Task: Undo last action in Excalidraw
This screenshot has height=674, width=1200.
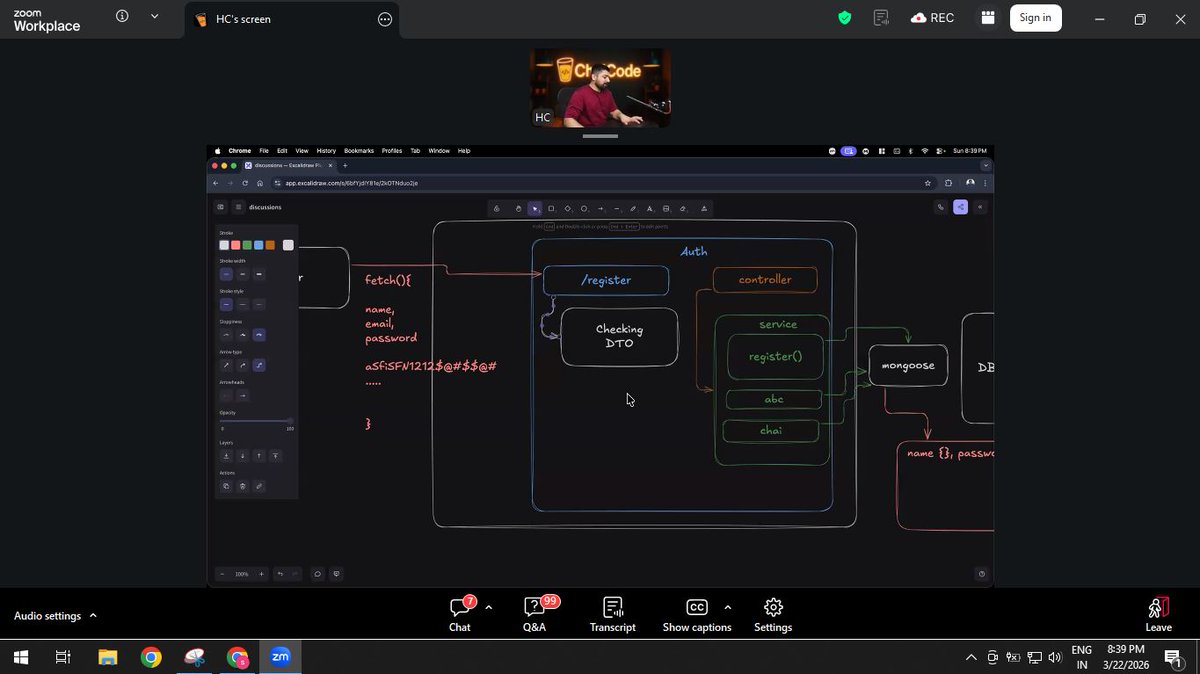Action: coord(280,574)
